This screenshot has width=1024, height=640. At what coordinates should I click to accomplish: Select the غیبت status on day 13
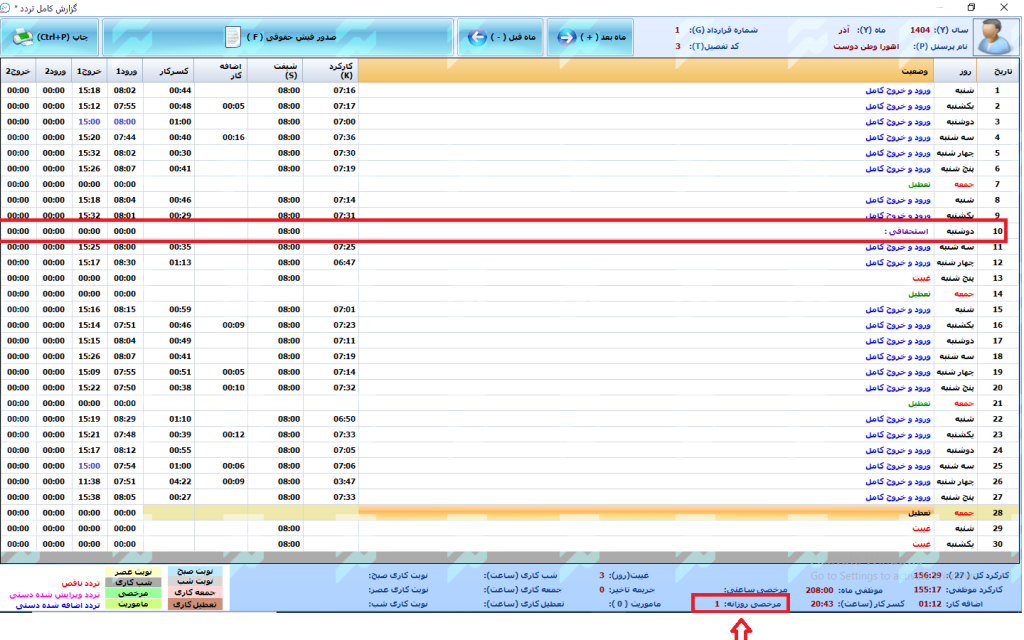(x=923, y=278)
